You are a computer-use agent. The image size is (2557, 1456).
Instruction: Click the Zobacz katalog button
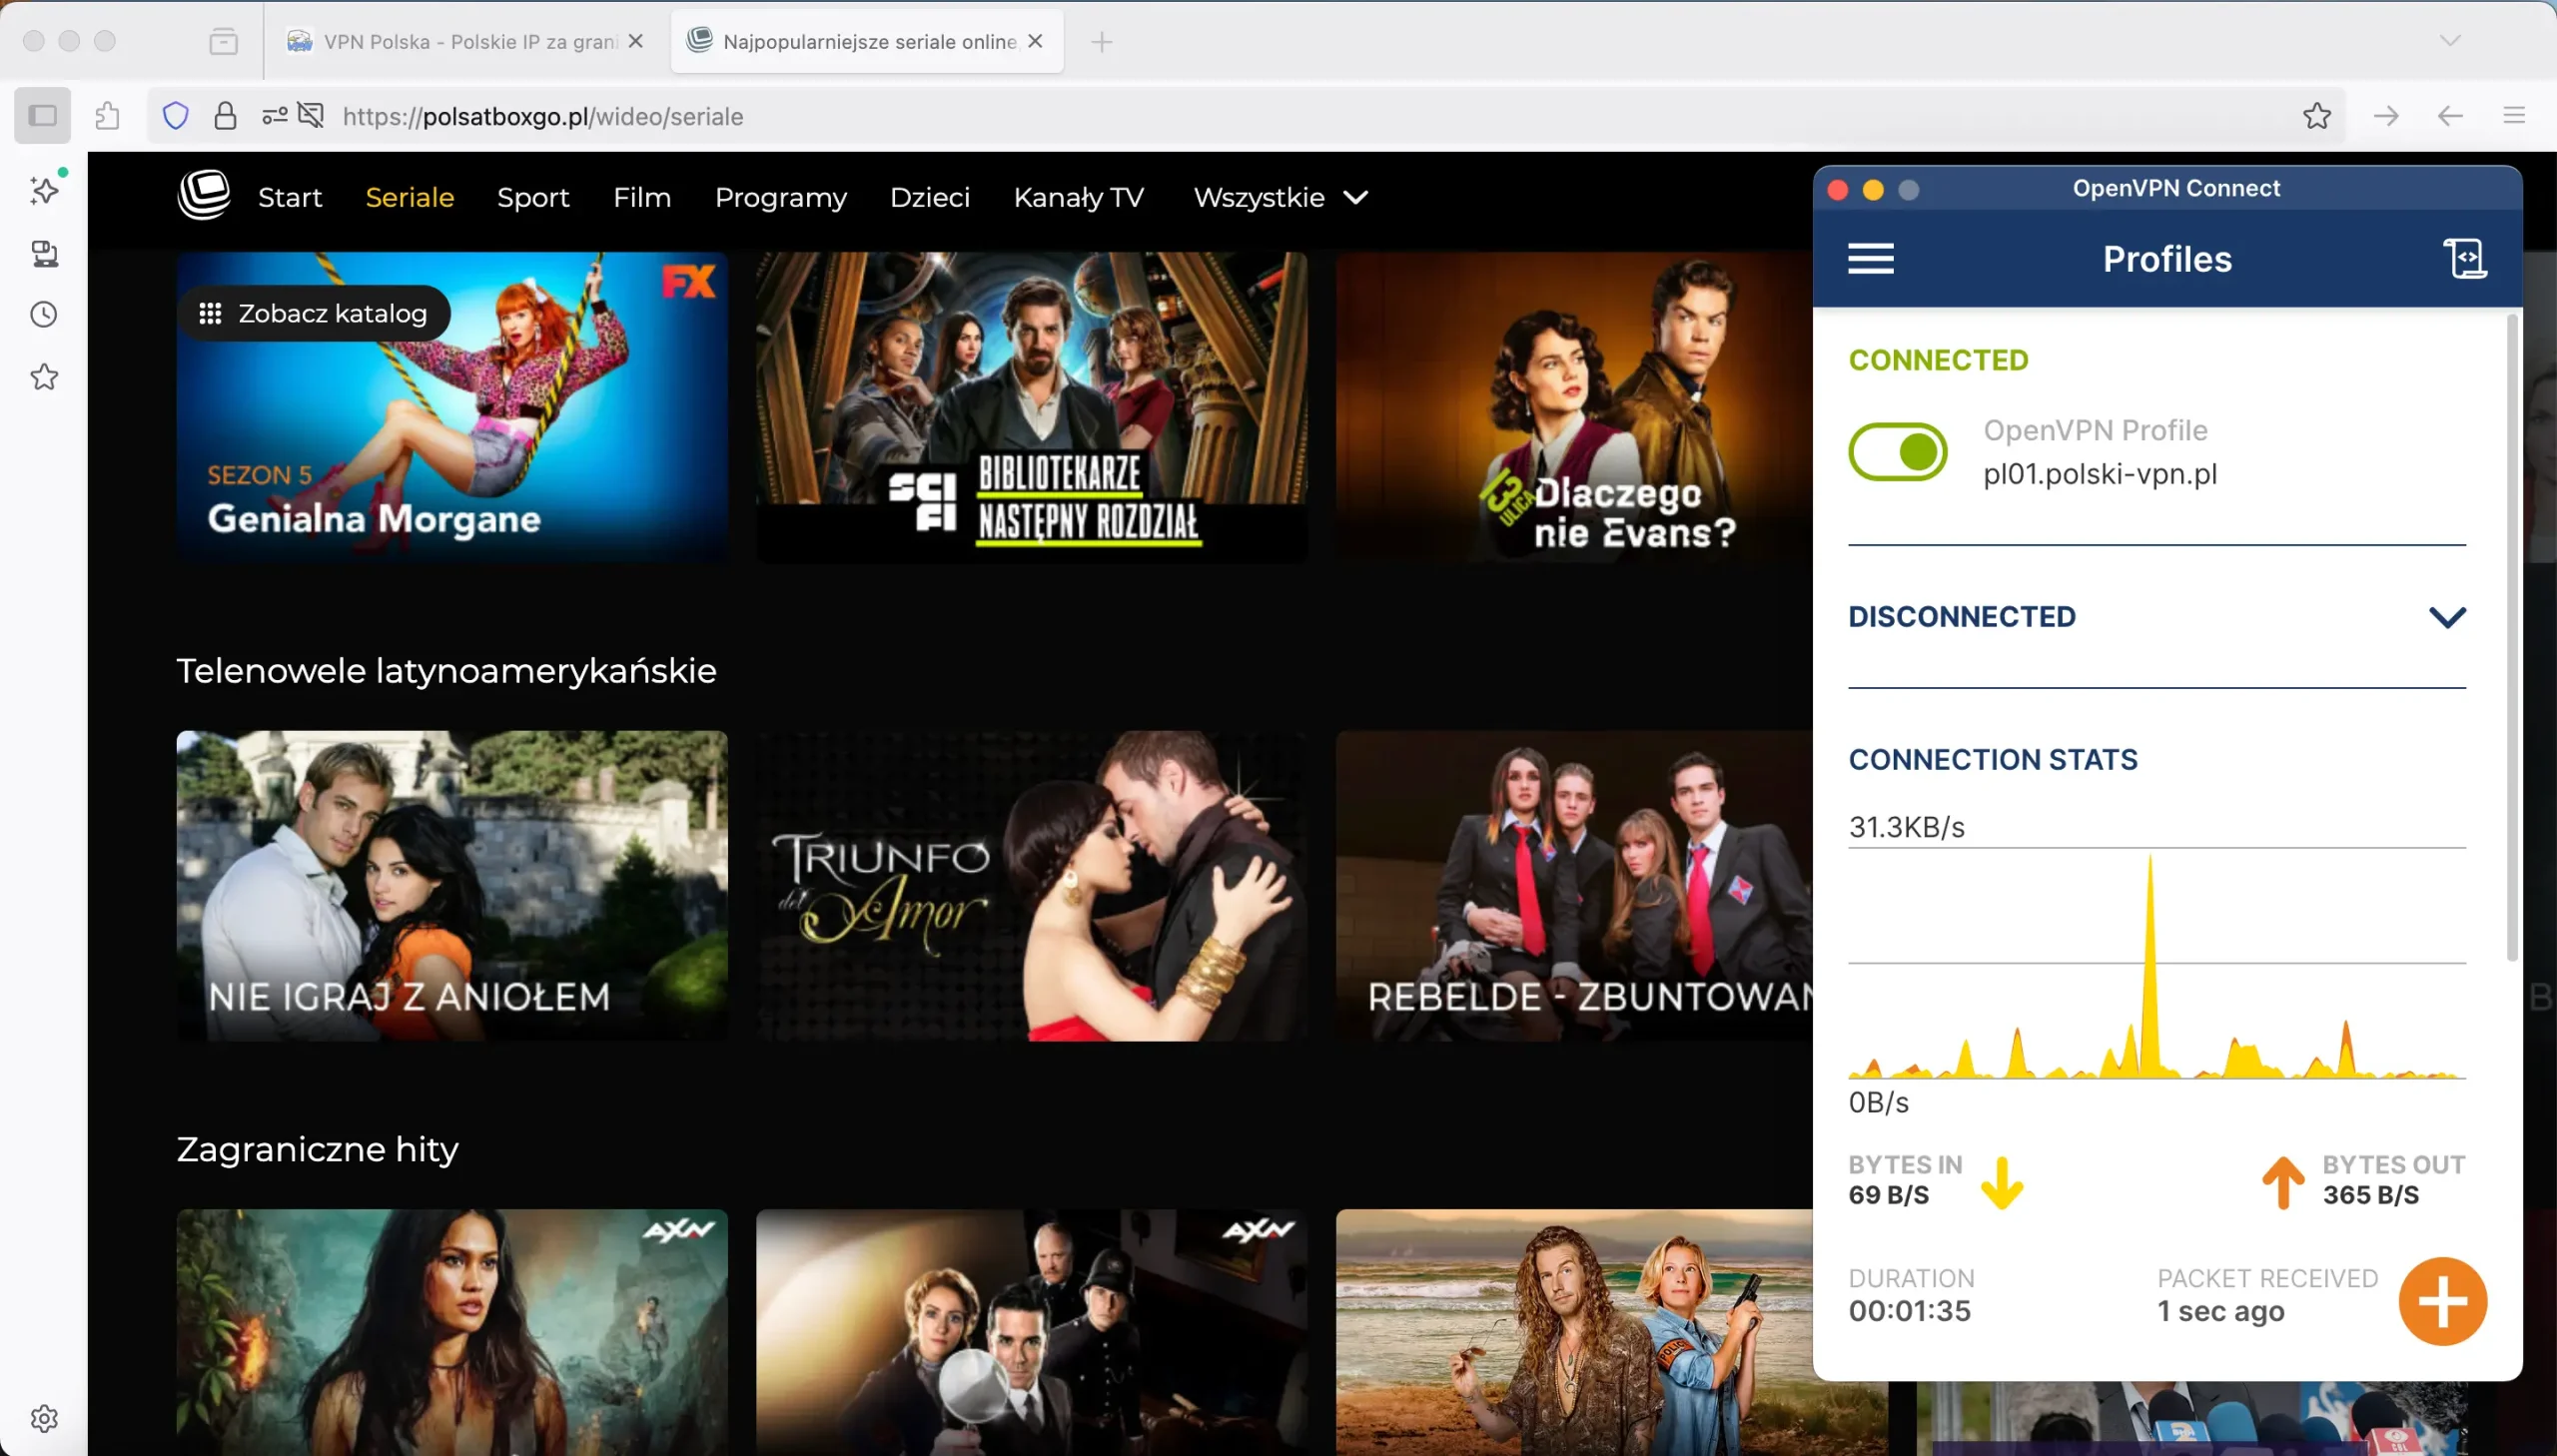pyautogui.click(x=314, y=312)
